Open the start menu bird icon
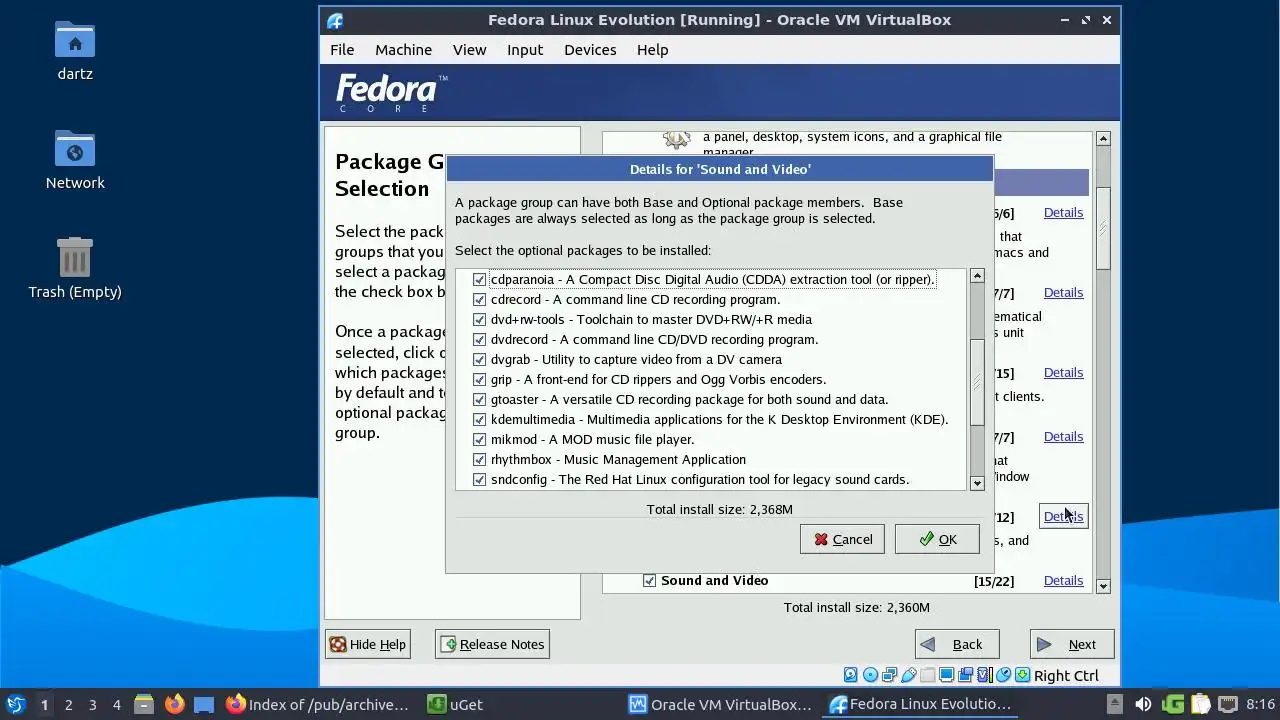This screenshot has width=1280, height=720. tap(16, 704)
